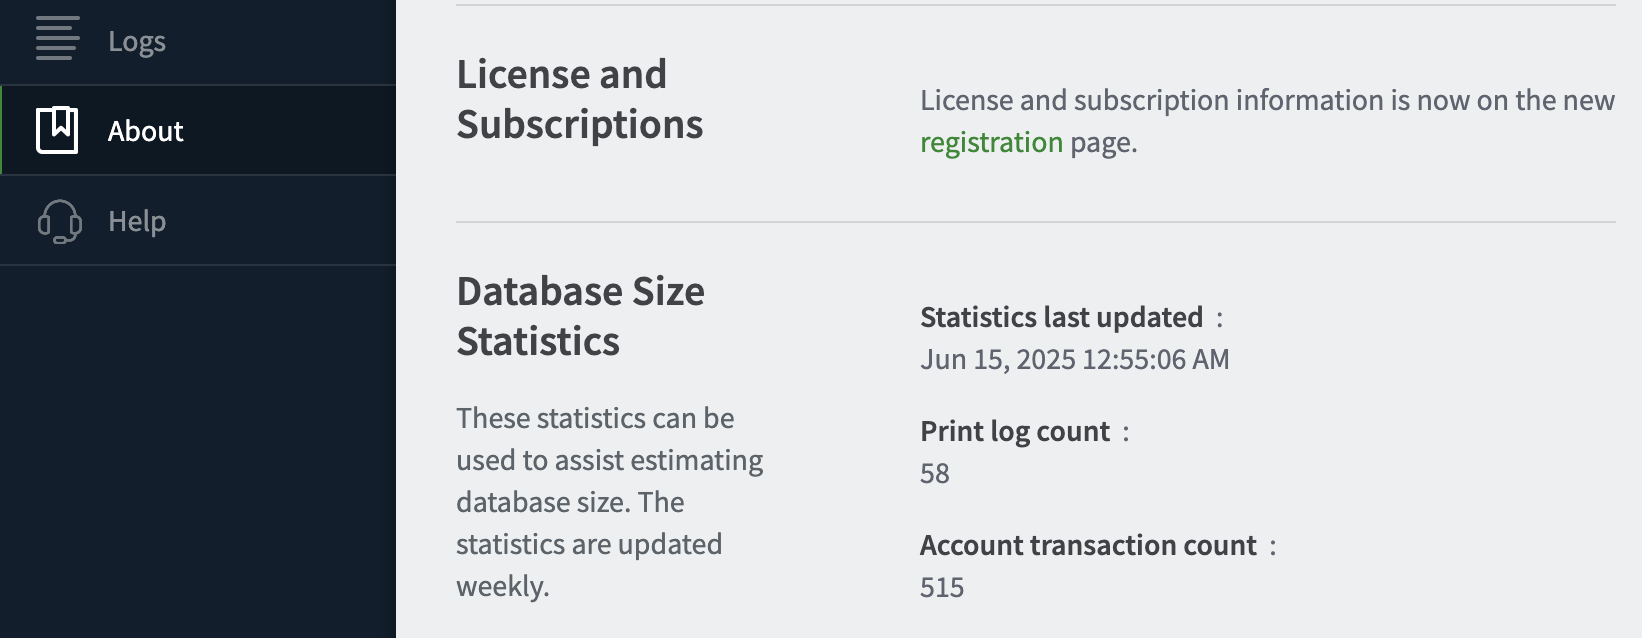This screenshot has height=638, width=1642.
Task: Click the Print log count label
Action: pyautogui.click(x=1014, y=431)
